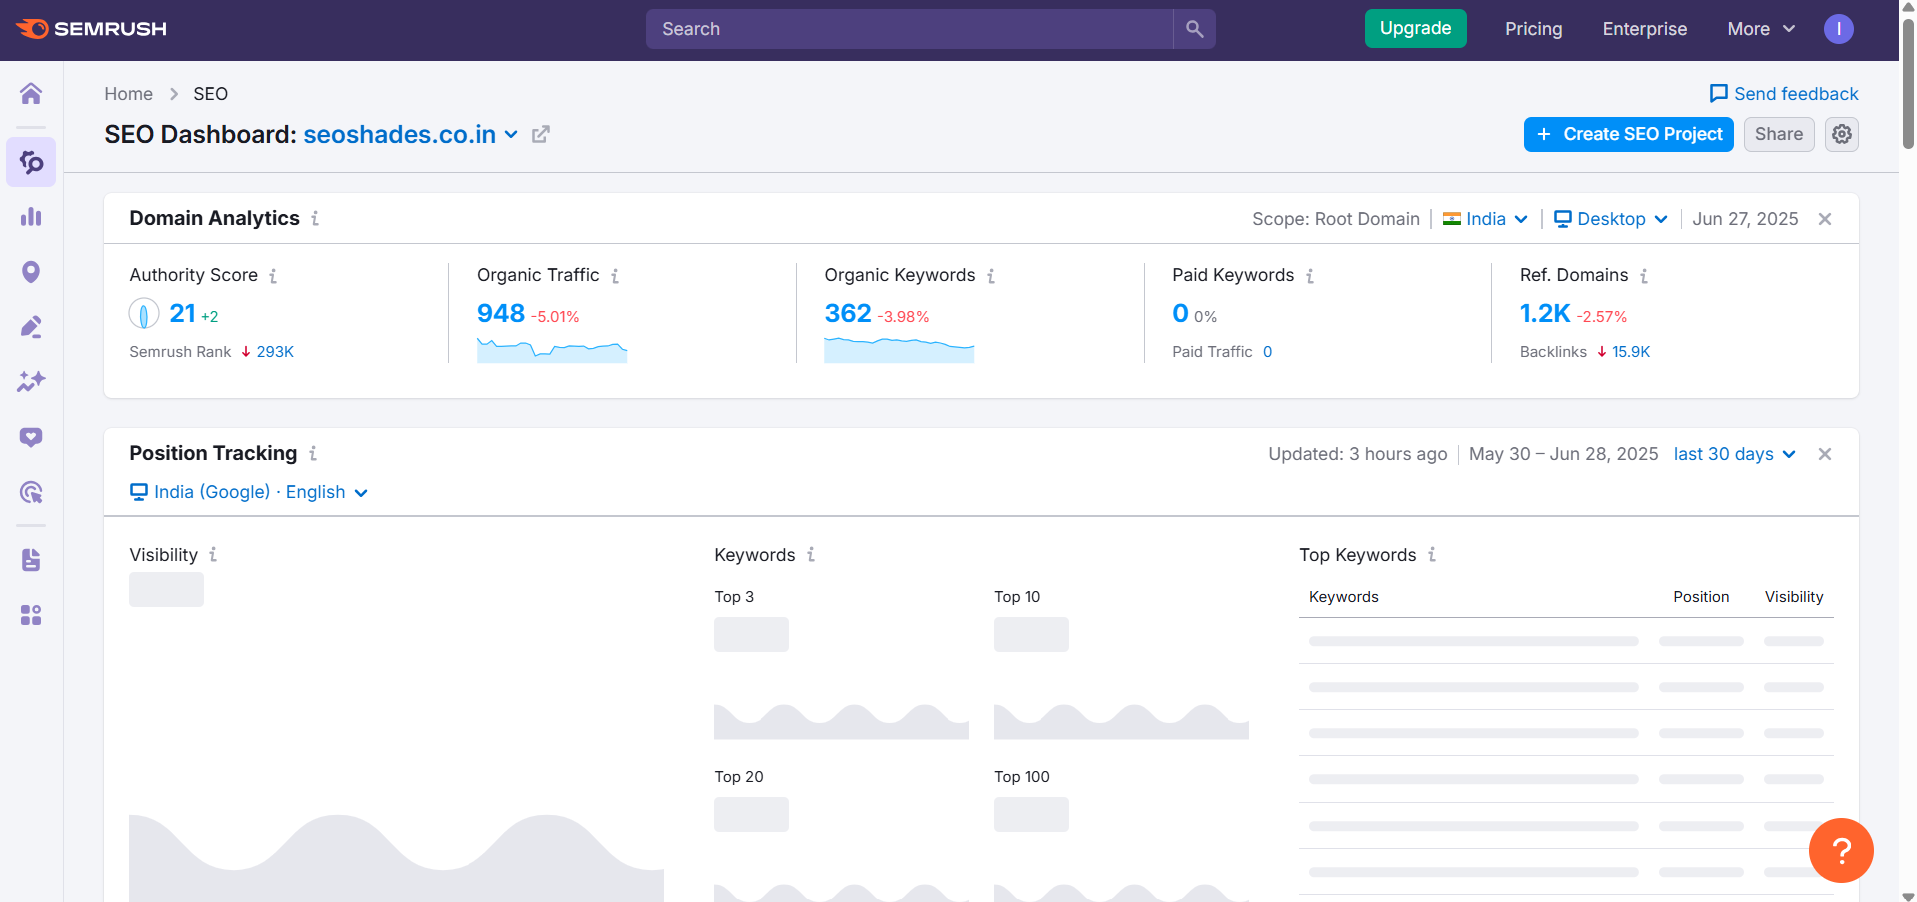This screenshot has width=1917, height=902.
Task: Open the Send feedback link
Action: [x=1784, y=94]
